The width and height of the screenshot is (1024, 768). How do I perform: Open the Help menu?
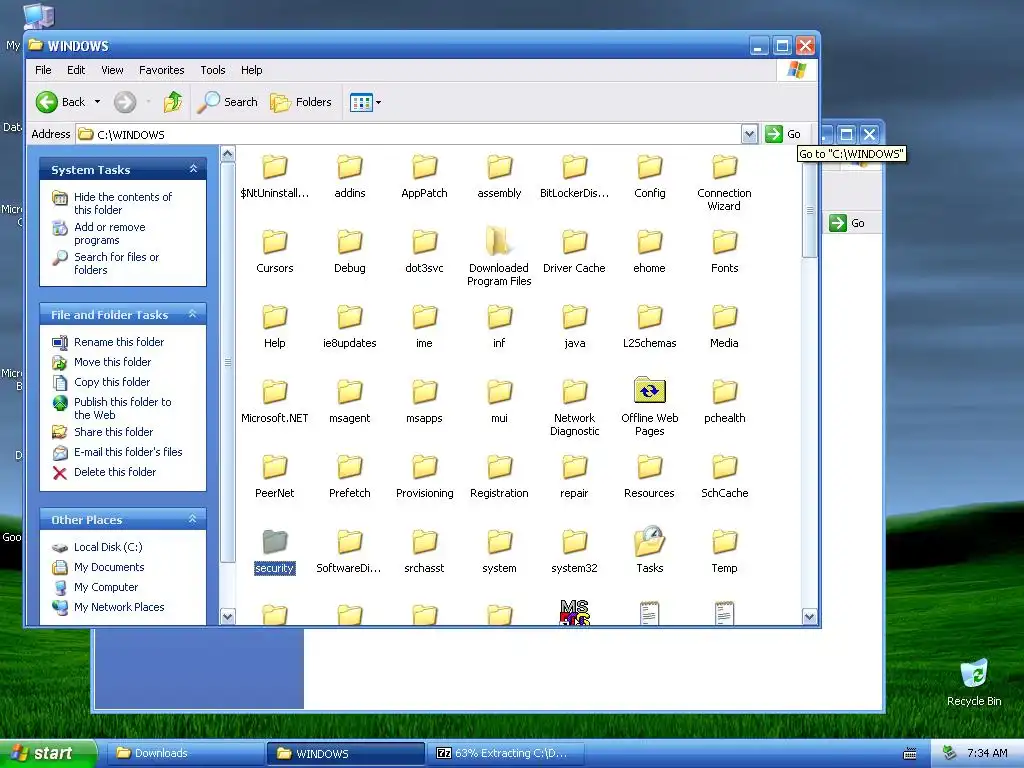pyautogui.click(x=251, y=70)
